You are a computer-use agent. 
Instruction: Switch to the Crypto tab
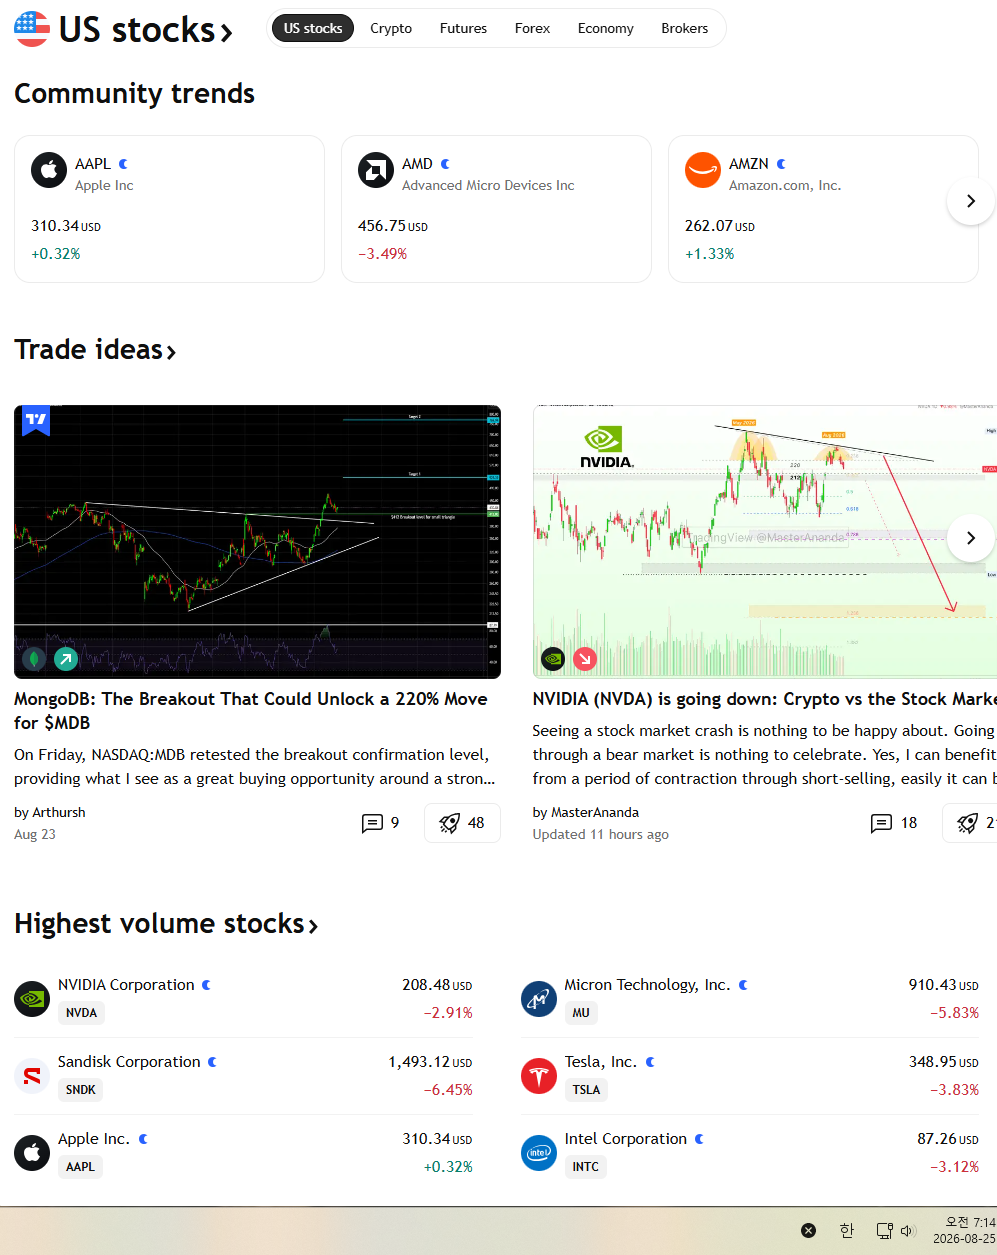pos(391,28)
